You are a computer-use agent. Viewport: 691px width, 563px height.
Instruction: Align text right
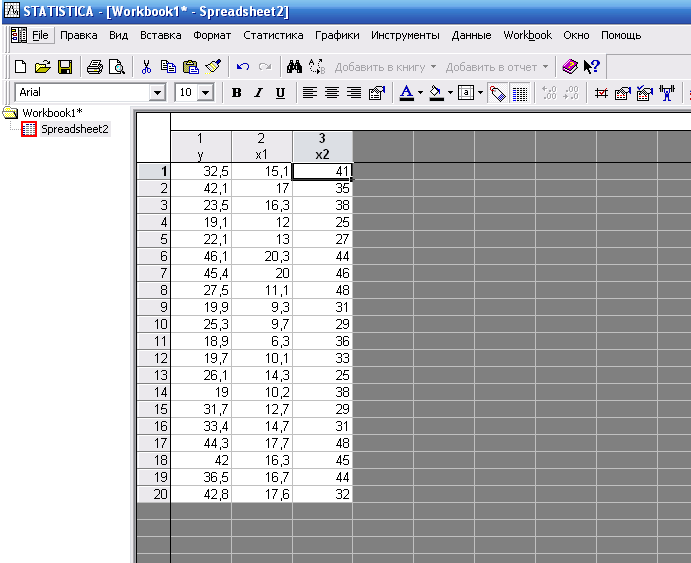pos(354,93)
